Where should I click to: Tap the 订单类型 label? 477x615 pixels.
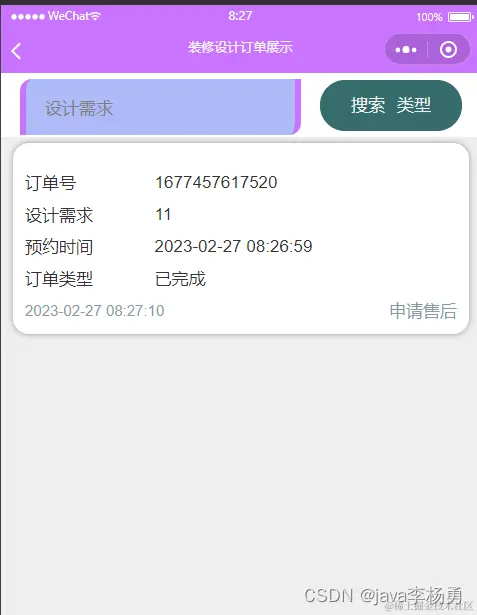(x=59, y=279)
